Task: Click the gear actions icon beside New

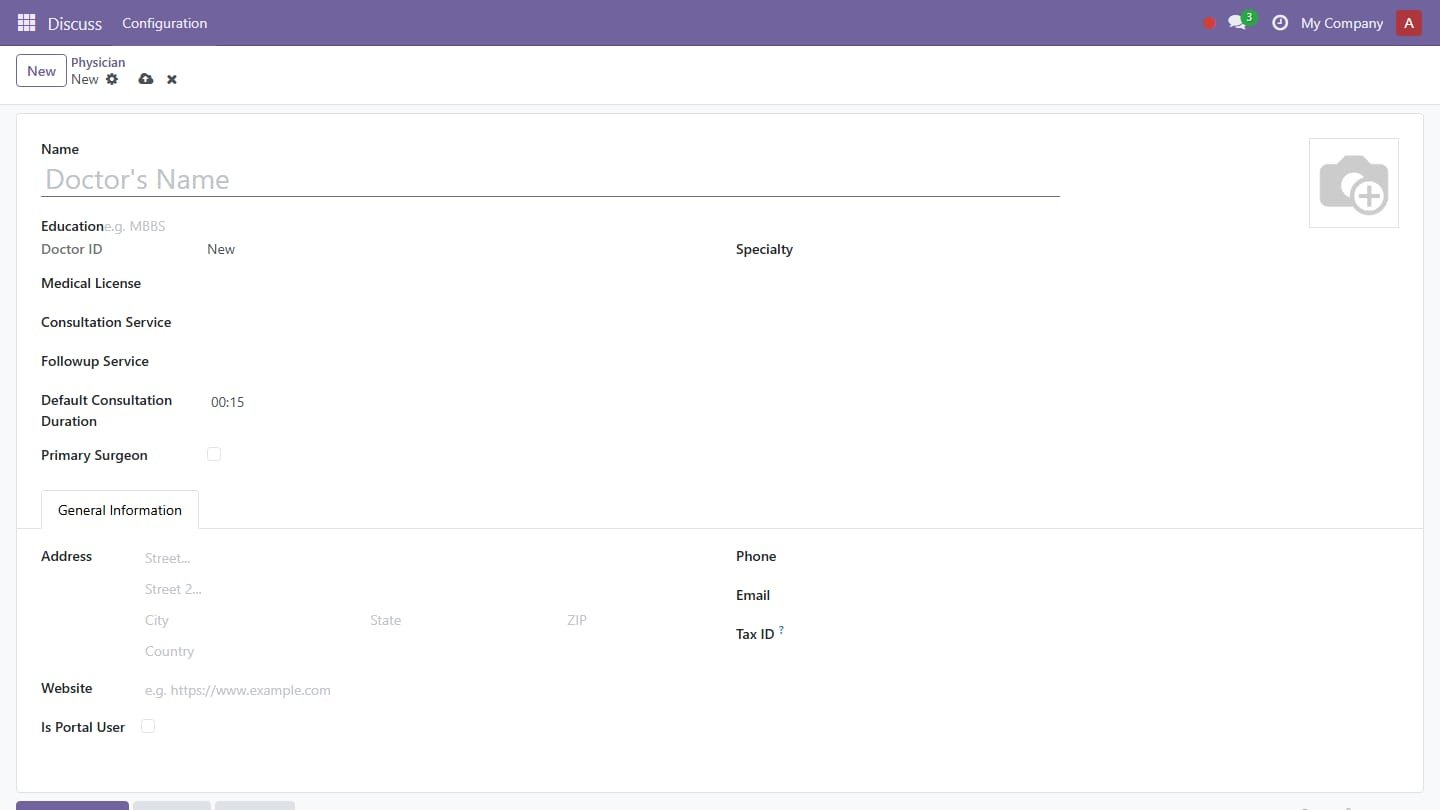Action: coord(112,79)
